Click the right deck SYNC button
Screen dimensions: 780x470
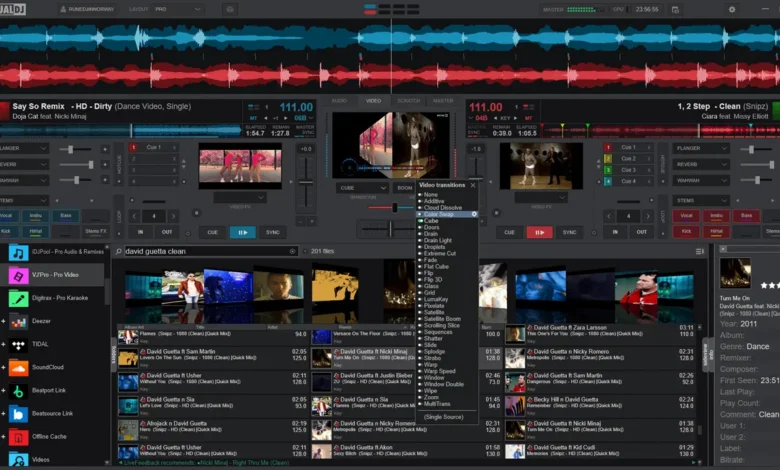(x=570, y=232)
